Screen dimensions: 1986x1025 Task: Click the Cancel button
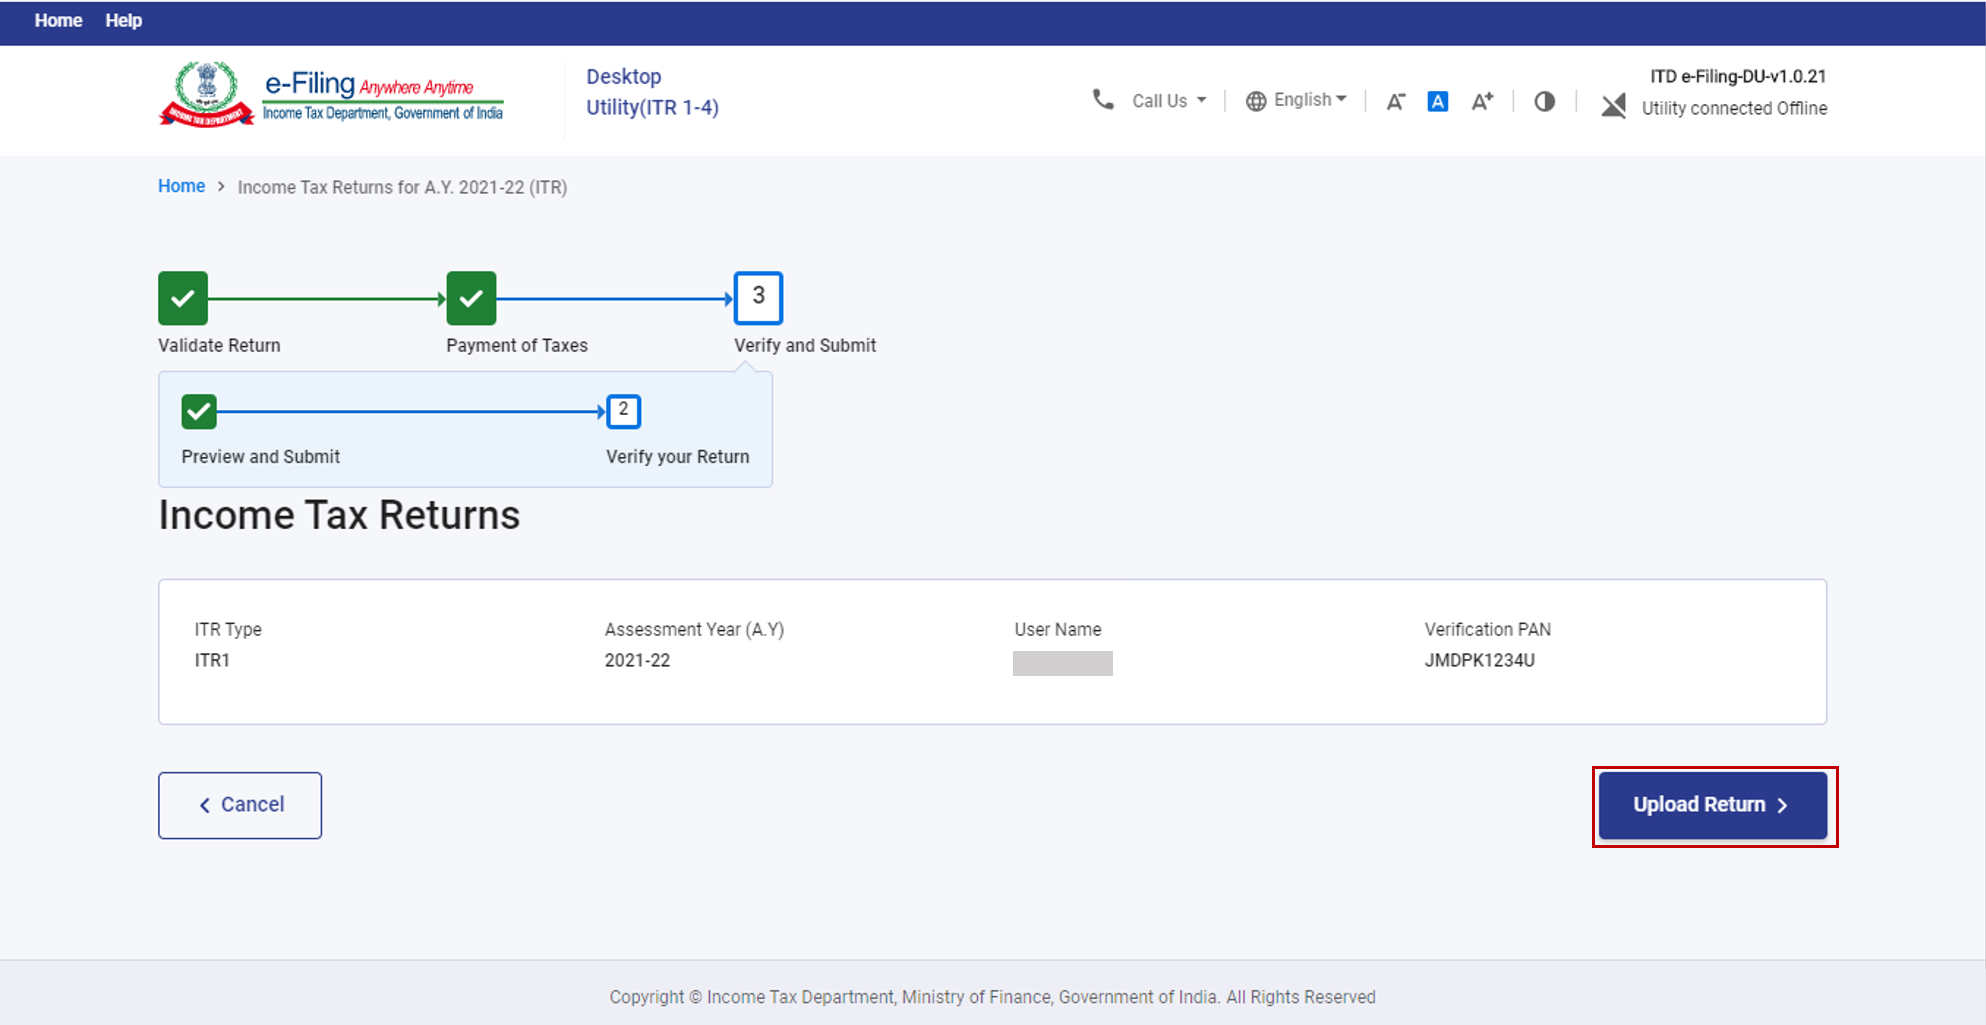click(x=240, y=805)
